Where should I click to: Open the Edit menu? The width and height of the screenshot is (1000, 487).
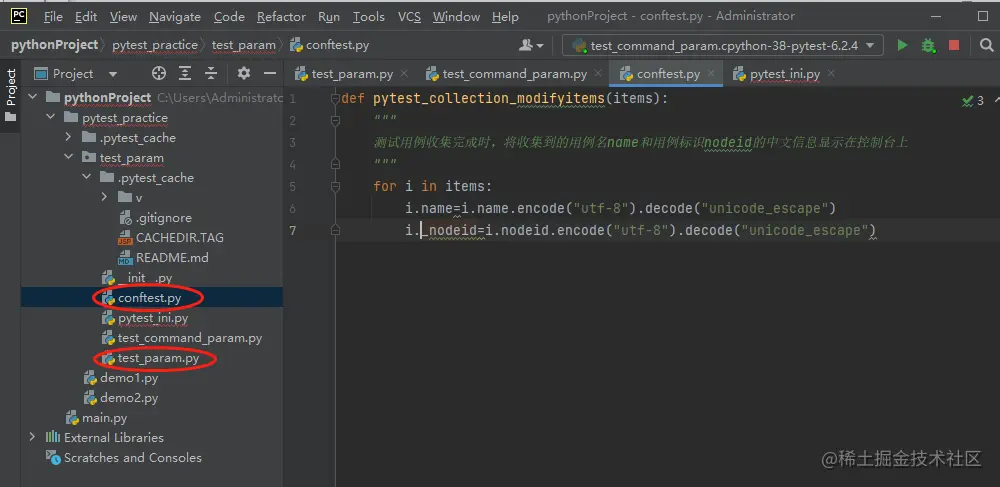(86, 17)
